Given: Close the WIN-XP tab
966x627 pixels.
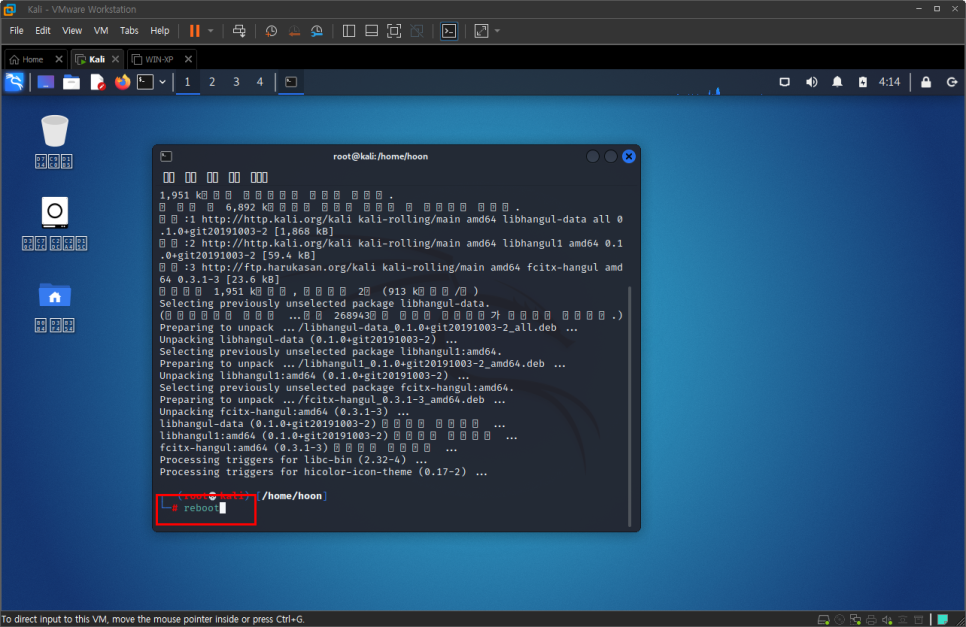Looking at the screenshot, I should click(x=189, y=59).
